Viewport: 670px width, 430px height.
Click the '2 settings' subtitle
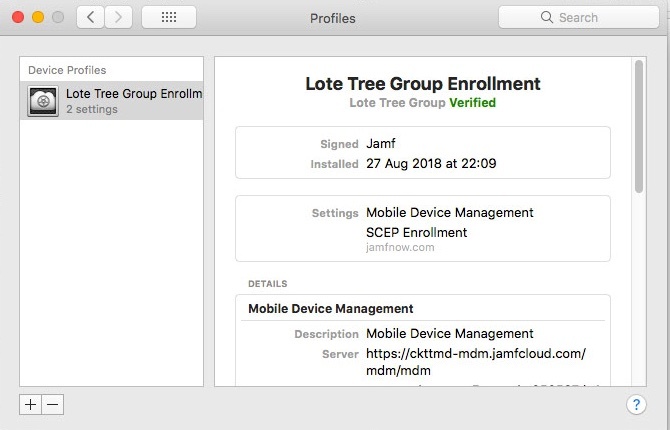(92, 109)
